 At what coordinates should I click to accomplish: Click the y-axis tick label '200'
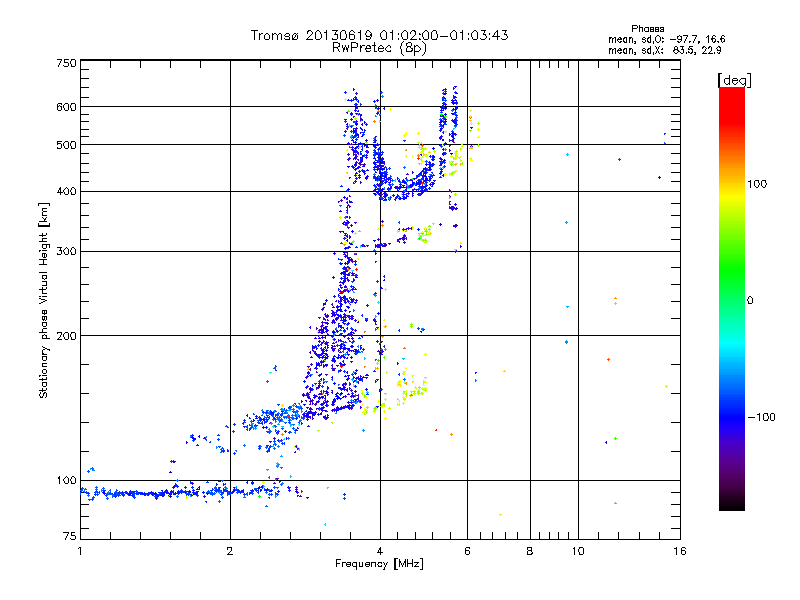pyautogui.click(x=66, y=336)
